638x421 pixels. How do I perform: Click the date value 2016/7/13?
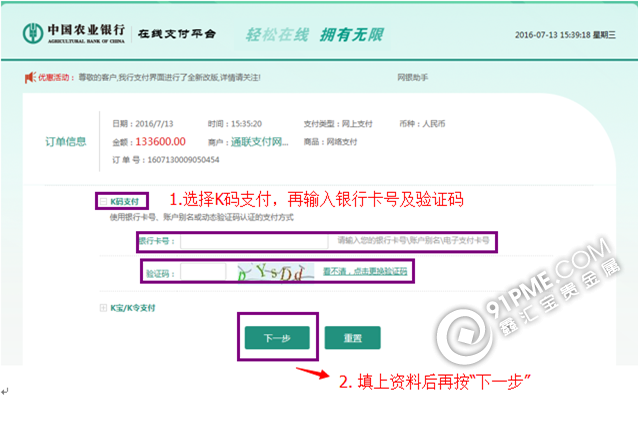[x=154, y=124]
